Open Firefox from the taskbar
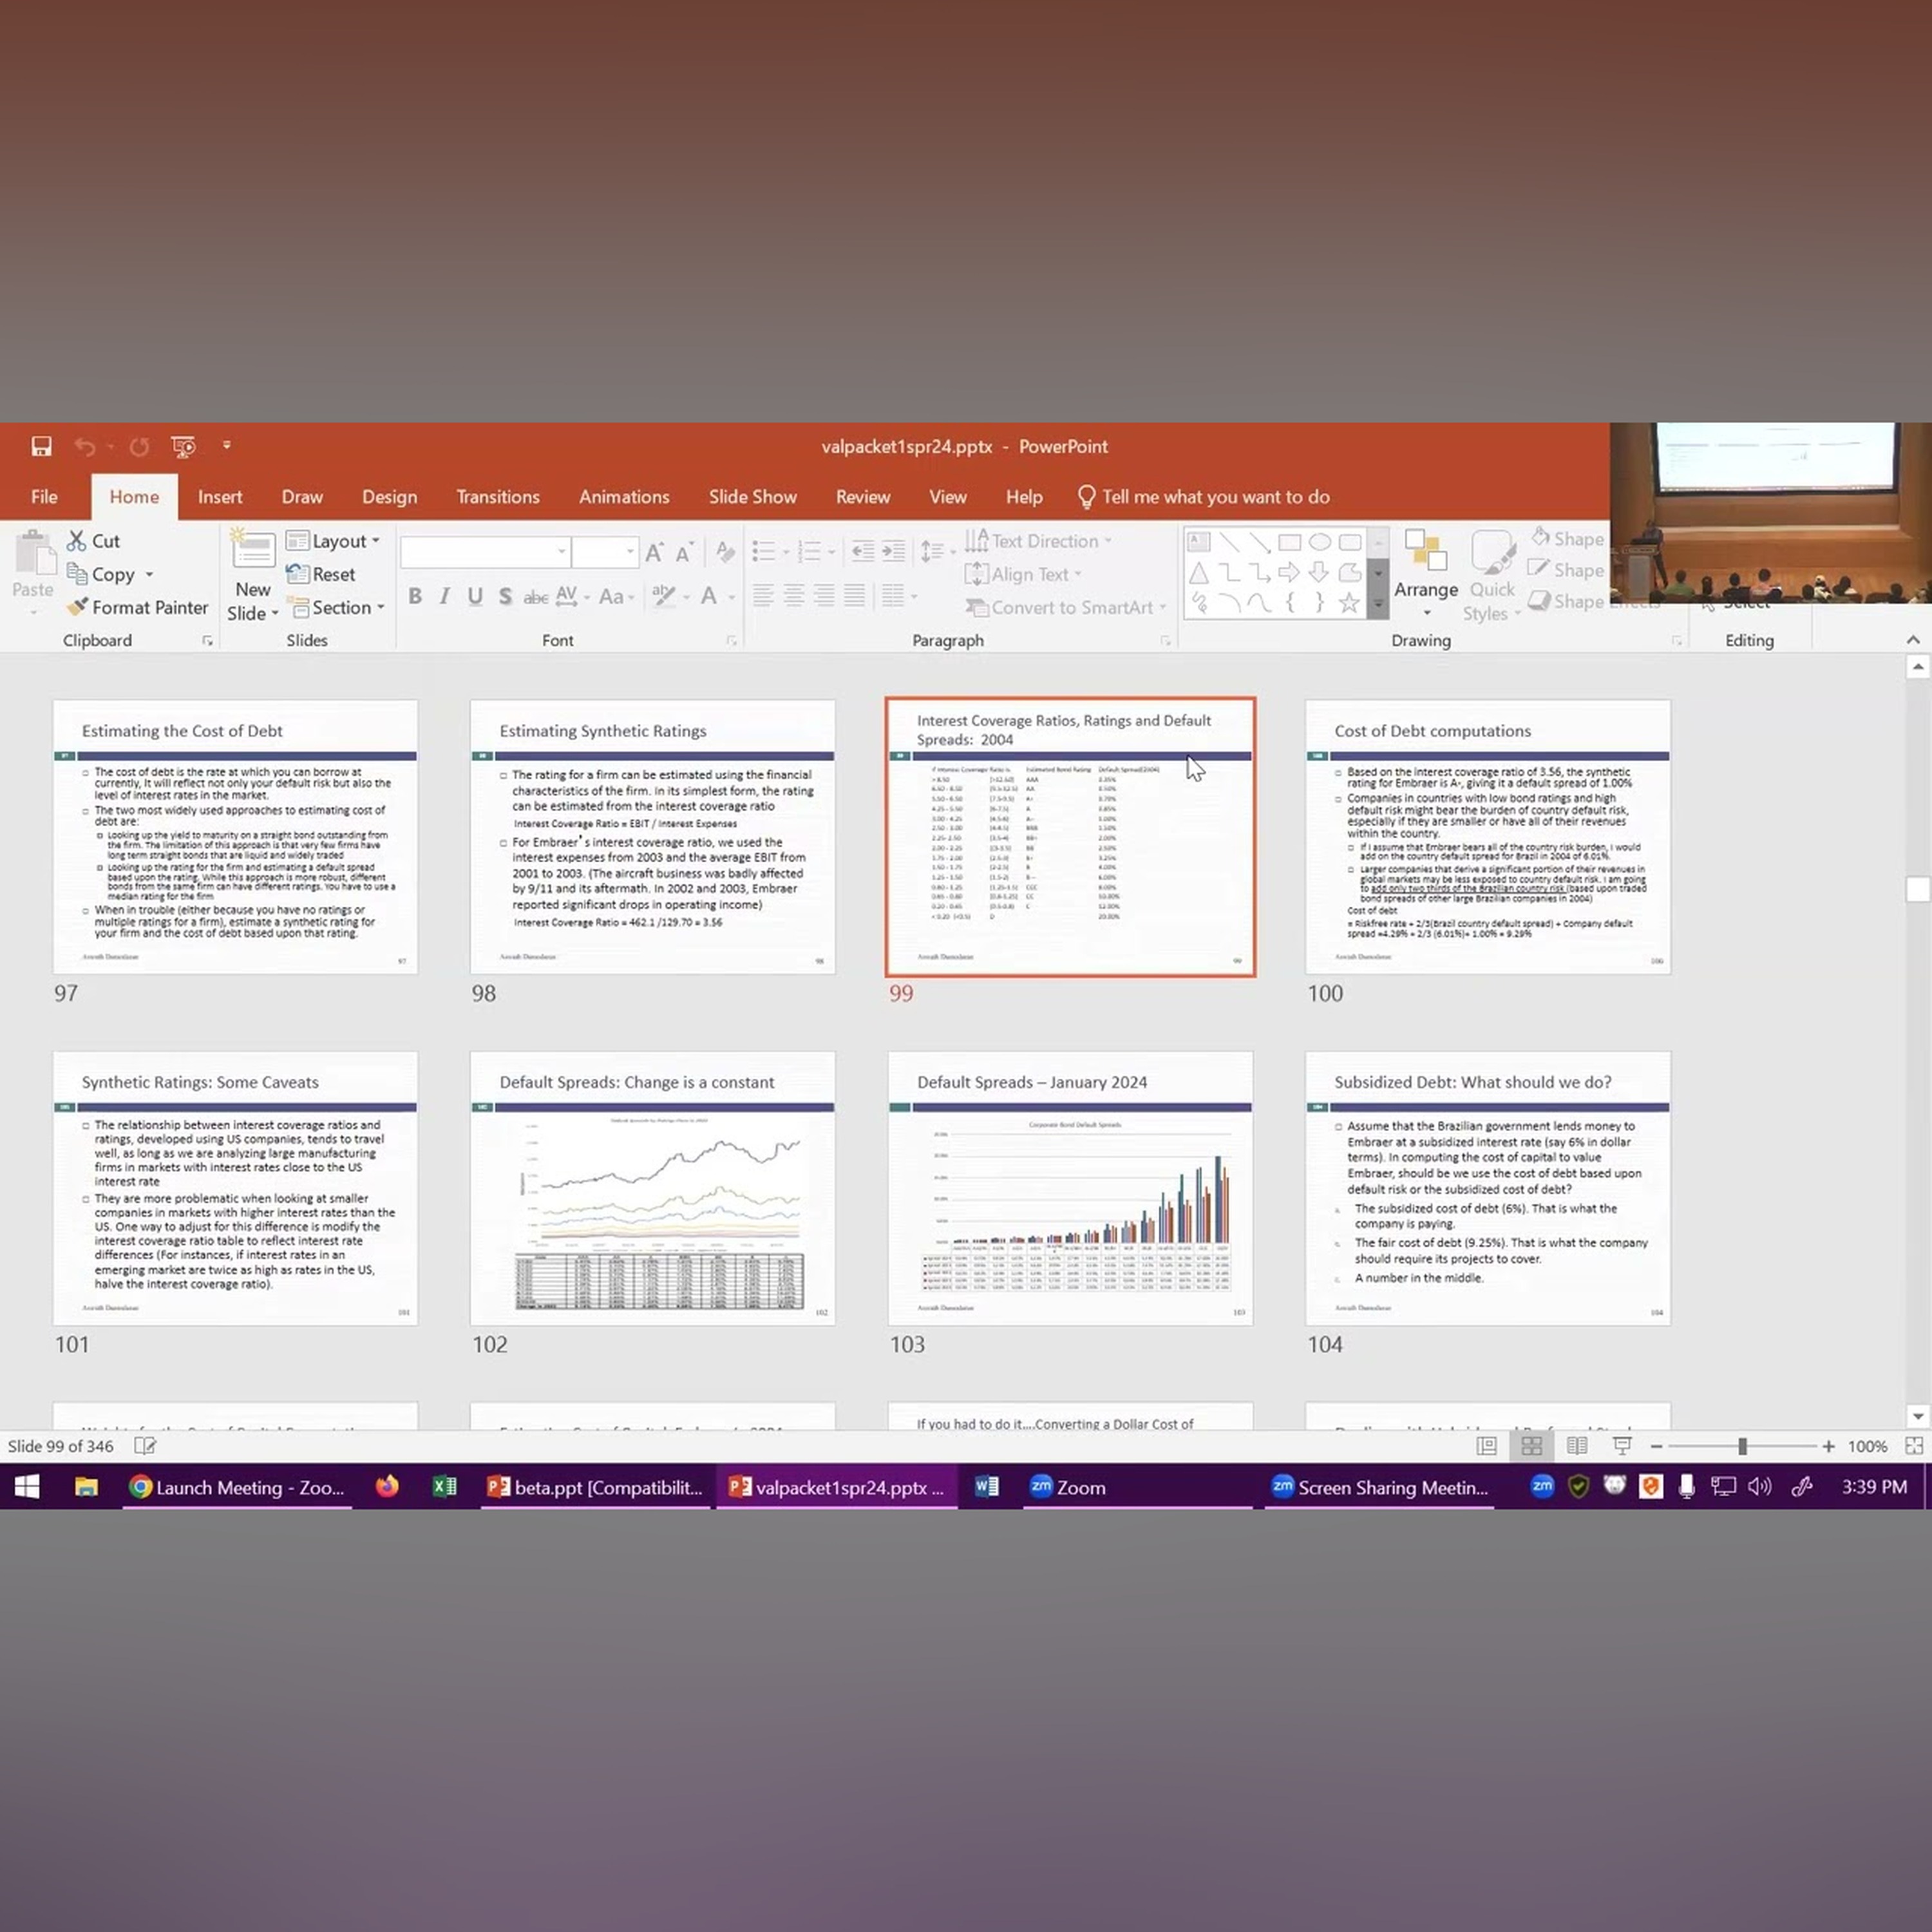Screen dimensions: 1932x1932 pos(387,1487)
